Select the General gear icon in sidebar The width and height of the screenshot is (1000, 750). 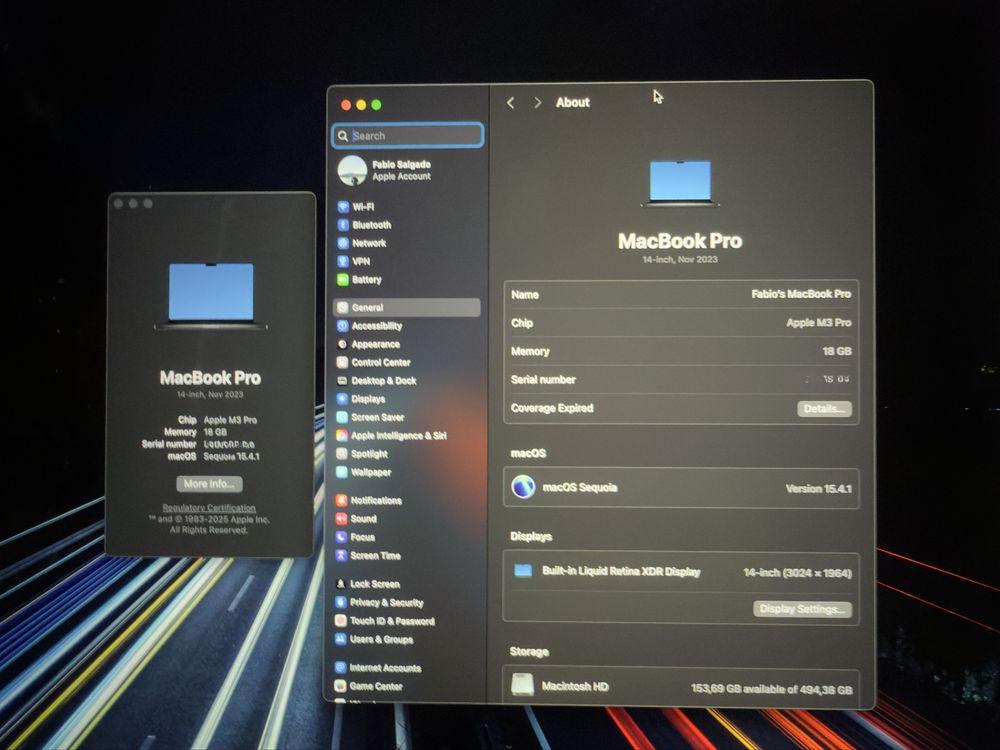click(342, 307)
